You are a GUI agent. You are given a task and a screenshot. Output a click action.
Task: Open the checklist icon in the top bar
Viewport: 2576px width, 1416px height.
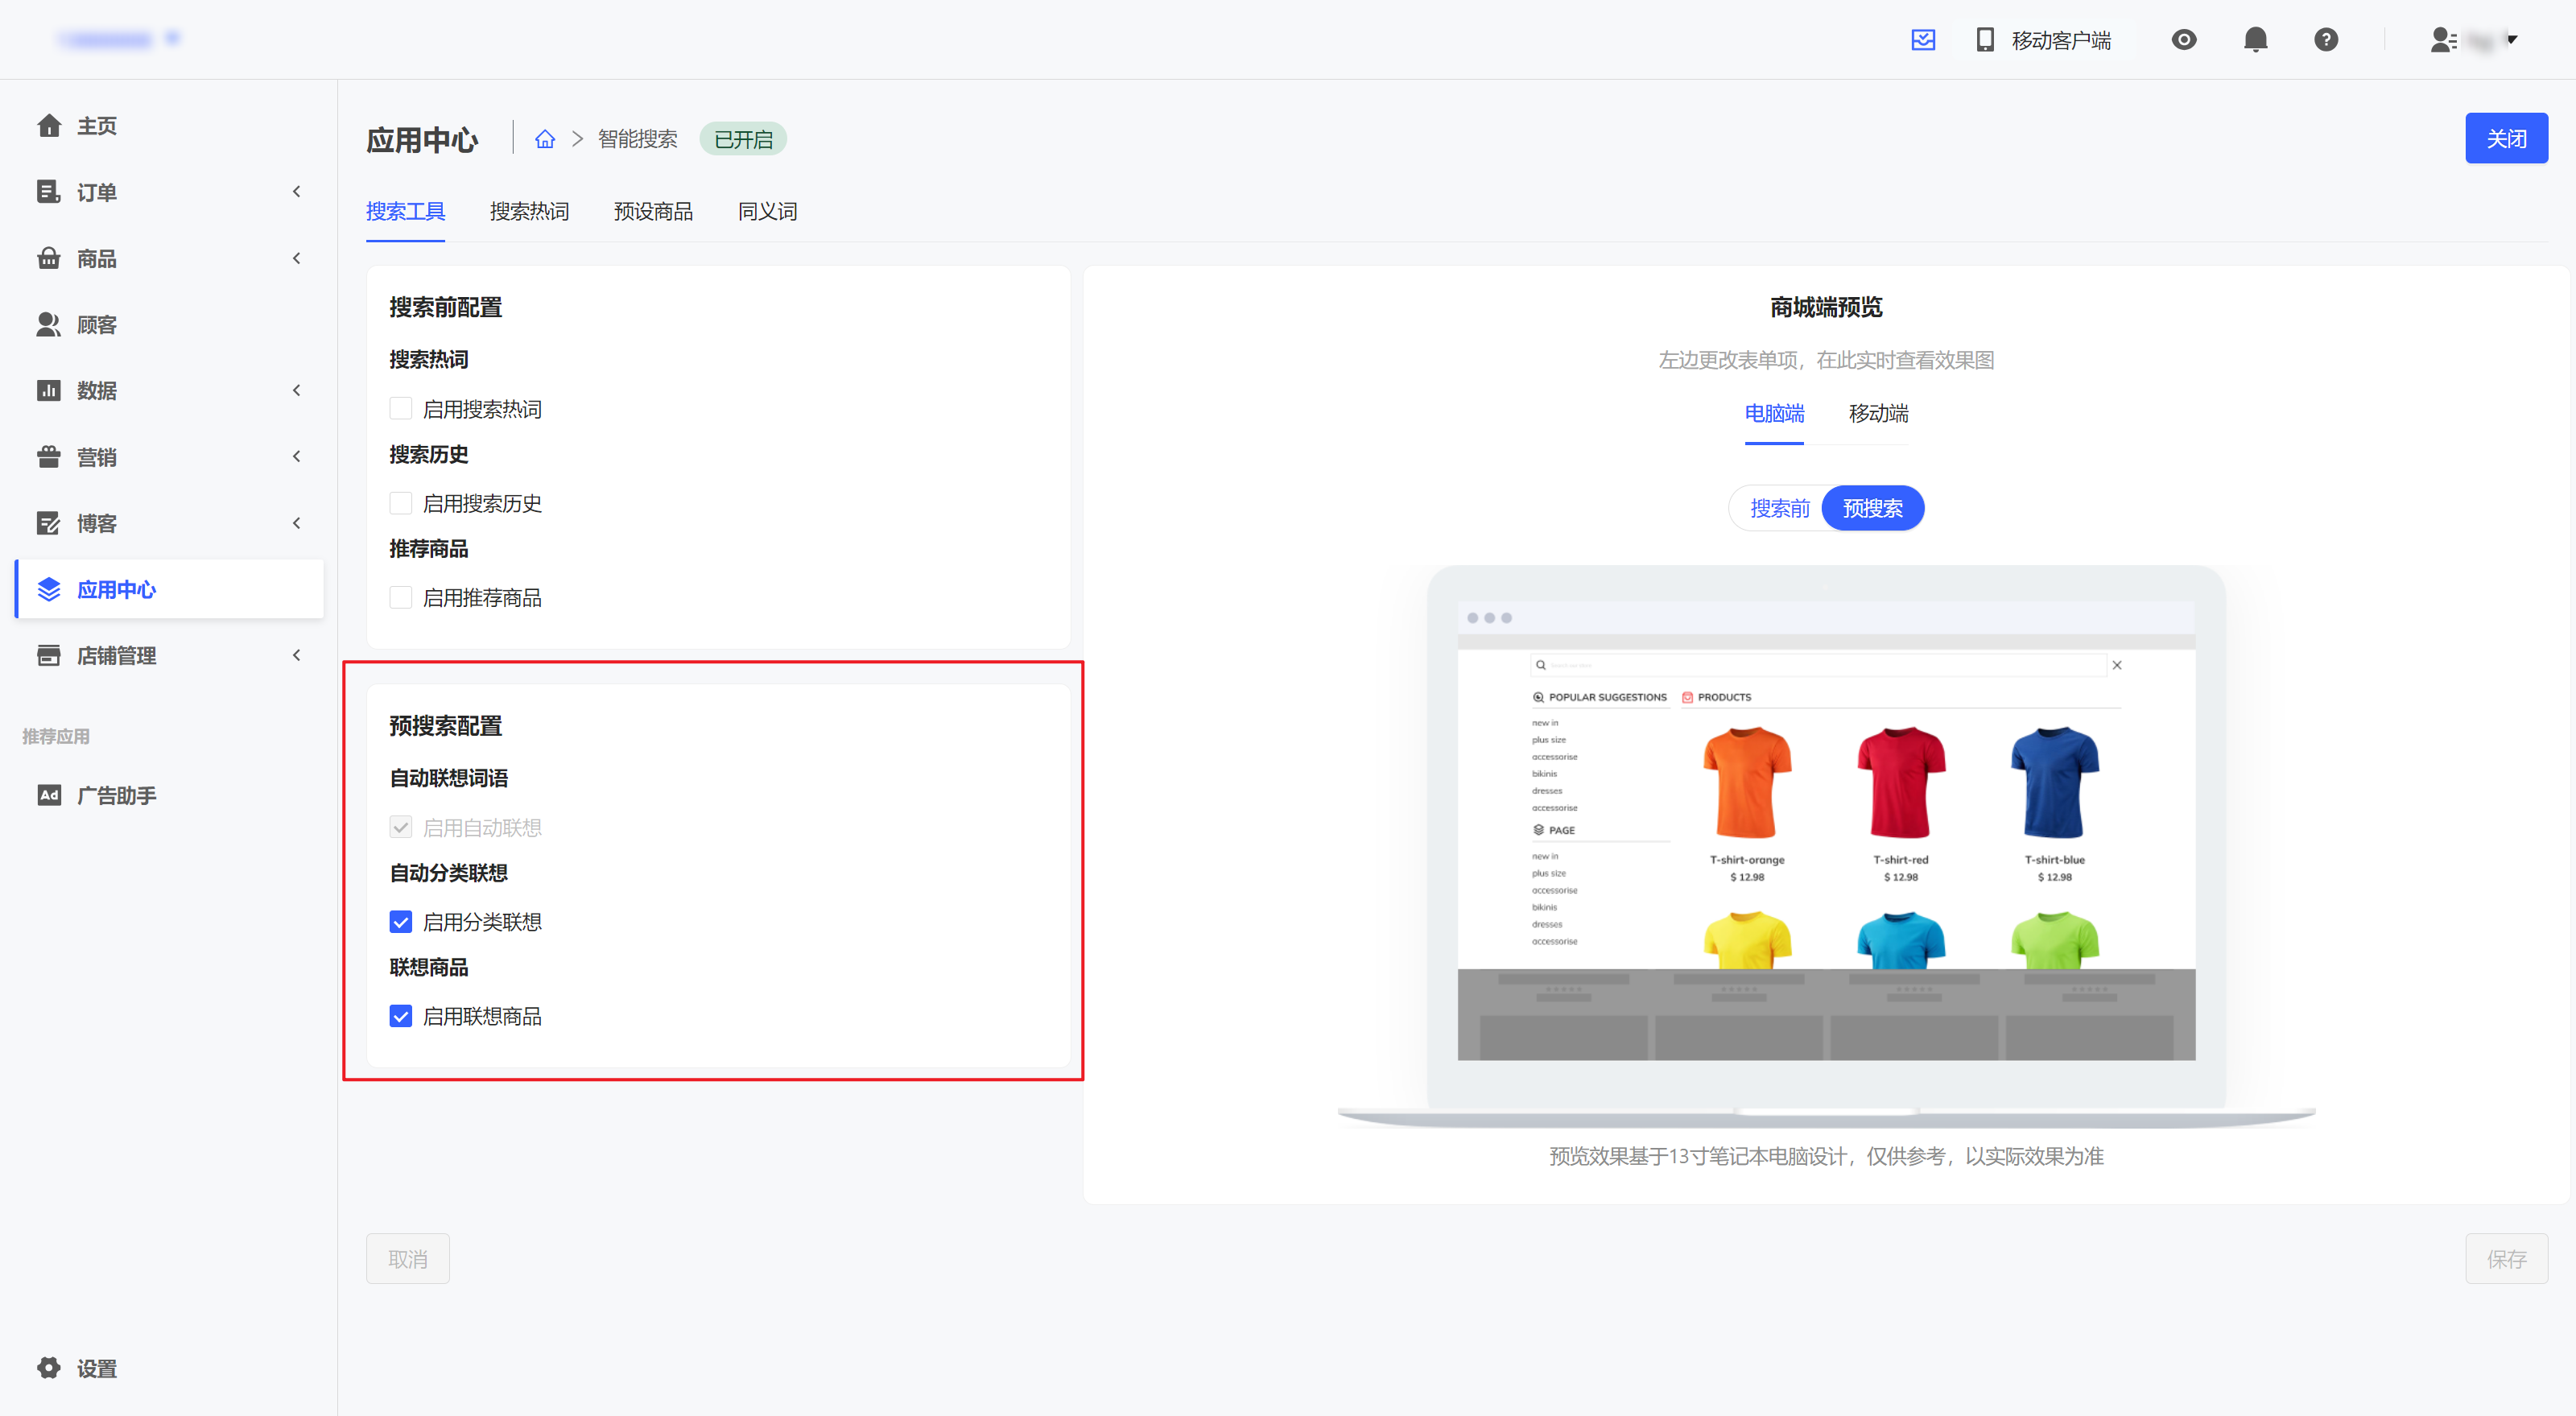[1923, 40]
